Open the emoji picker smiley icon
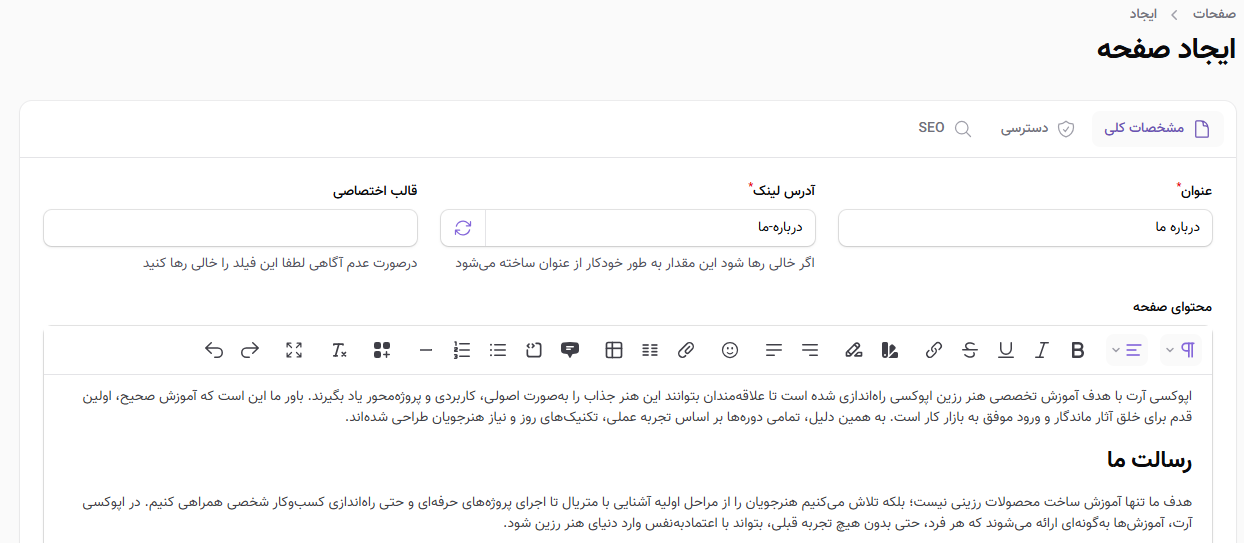Image resolution: width=1244 pixels, height=543 pixels. pyautogui.click(x=730, y=350)
